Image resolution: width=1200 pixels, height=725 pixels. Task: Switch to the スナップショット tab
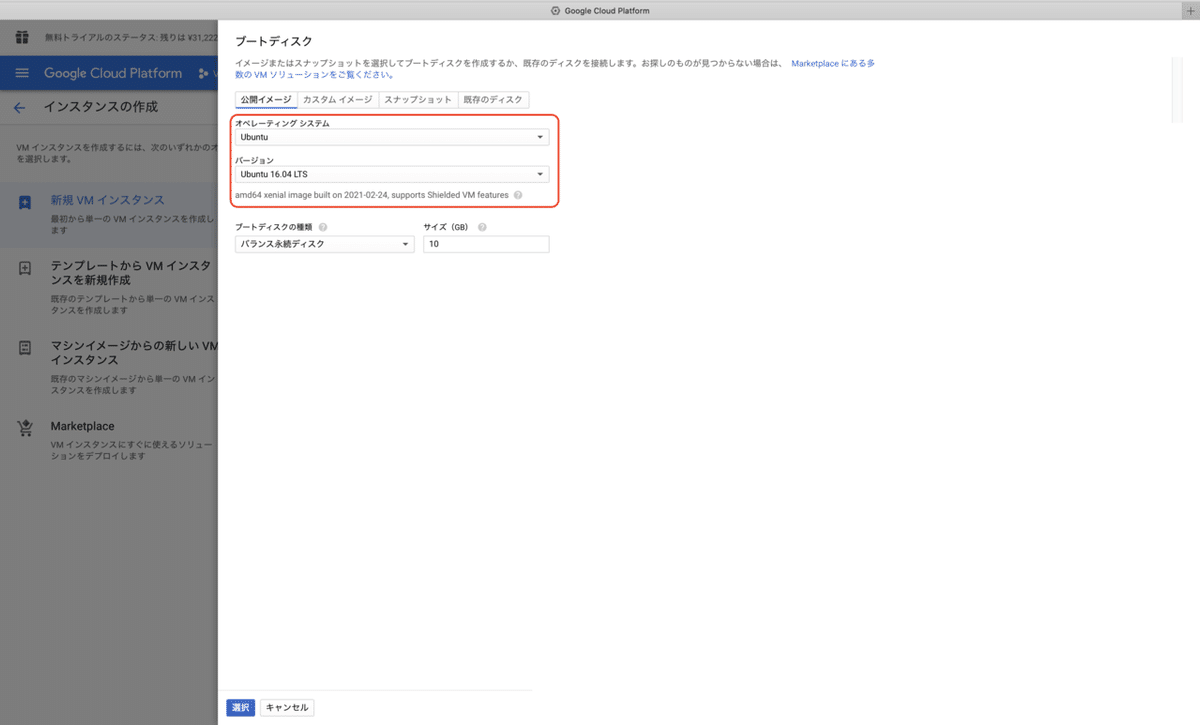(418, 100)
